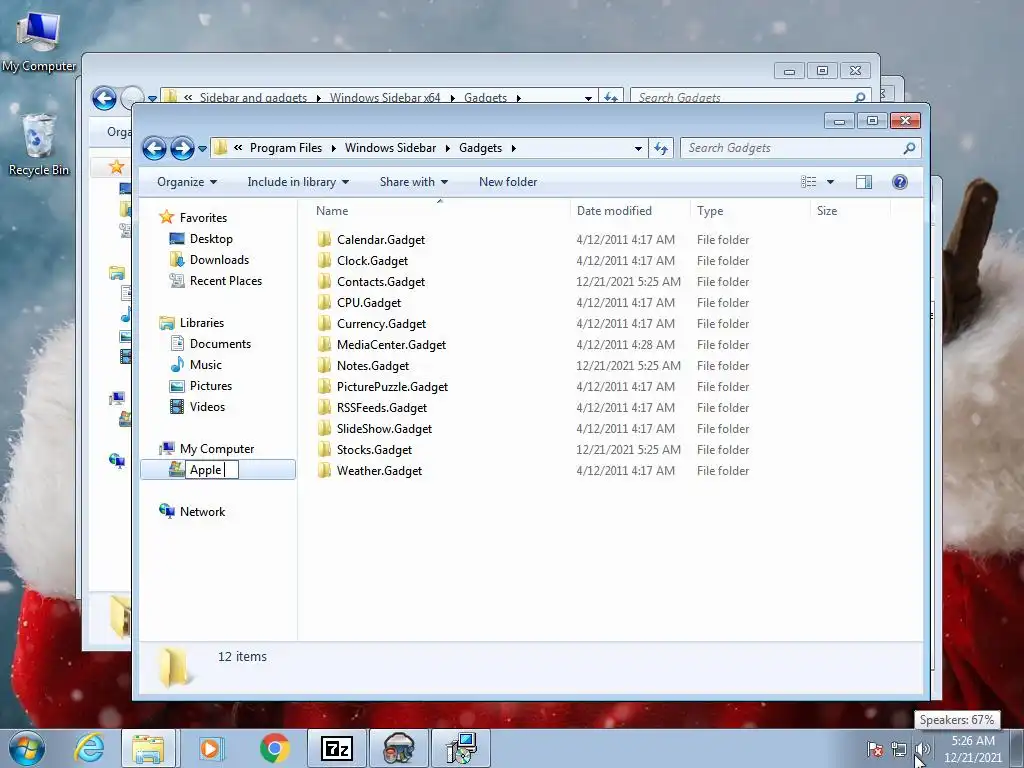Launch Windows Media Player from taskbar
Image resolution: width=1024 pixels, height=768 pixels.
[x=210, y=748]
